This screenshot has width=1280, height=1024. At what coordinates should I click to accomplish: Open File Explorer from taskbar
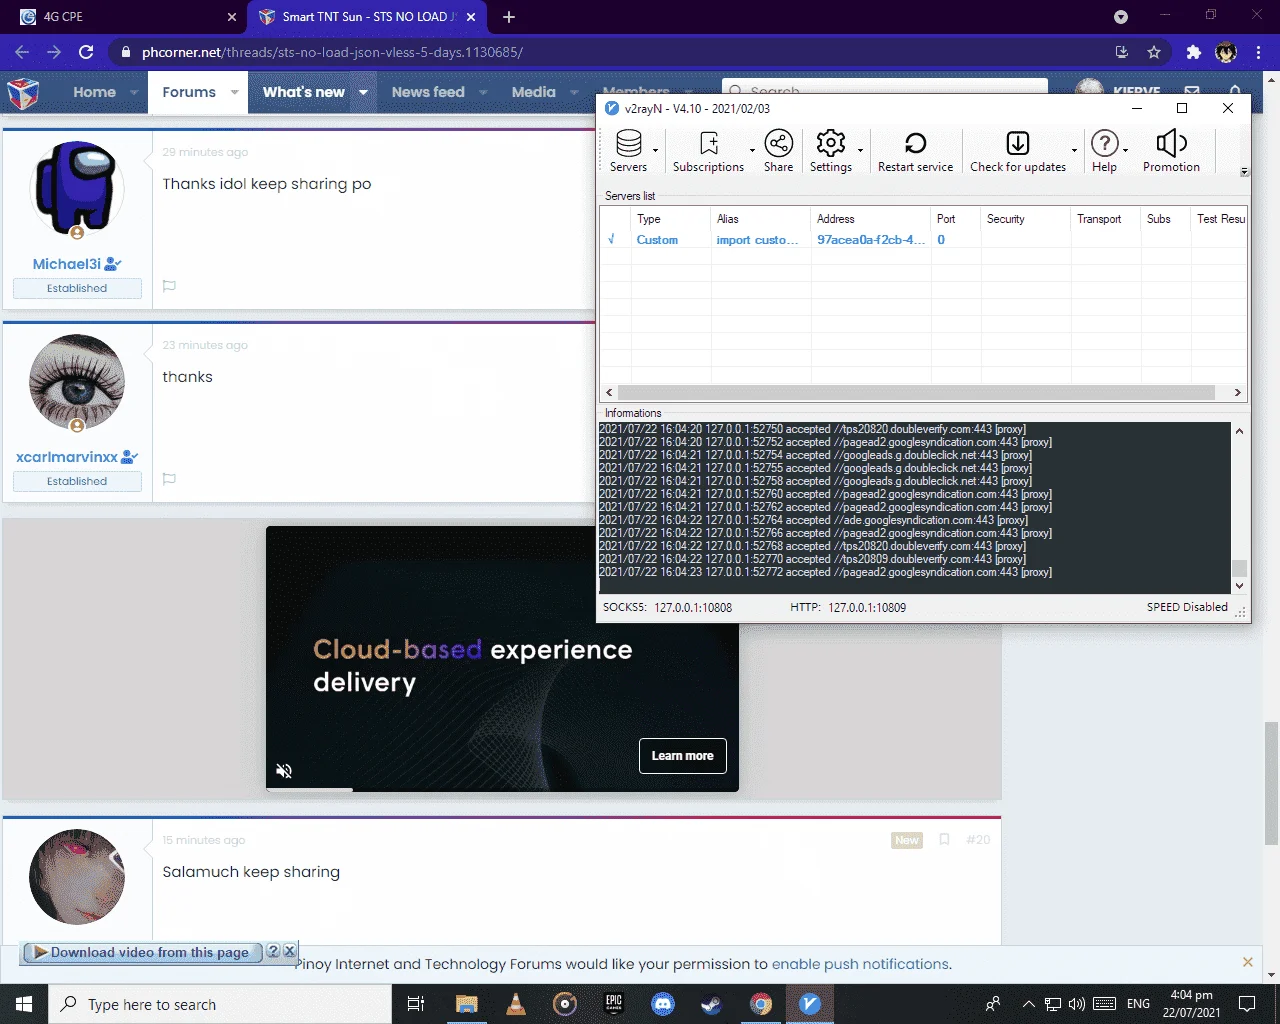point(466,1004)
